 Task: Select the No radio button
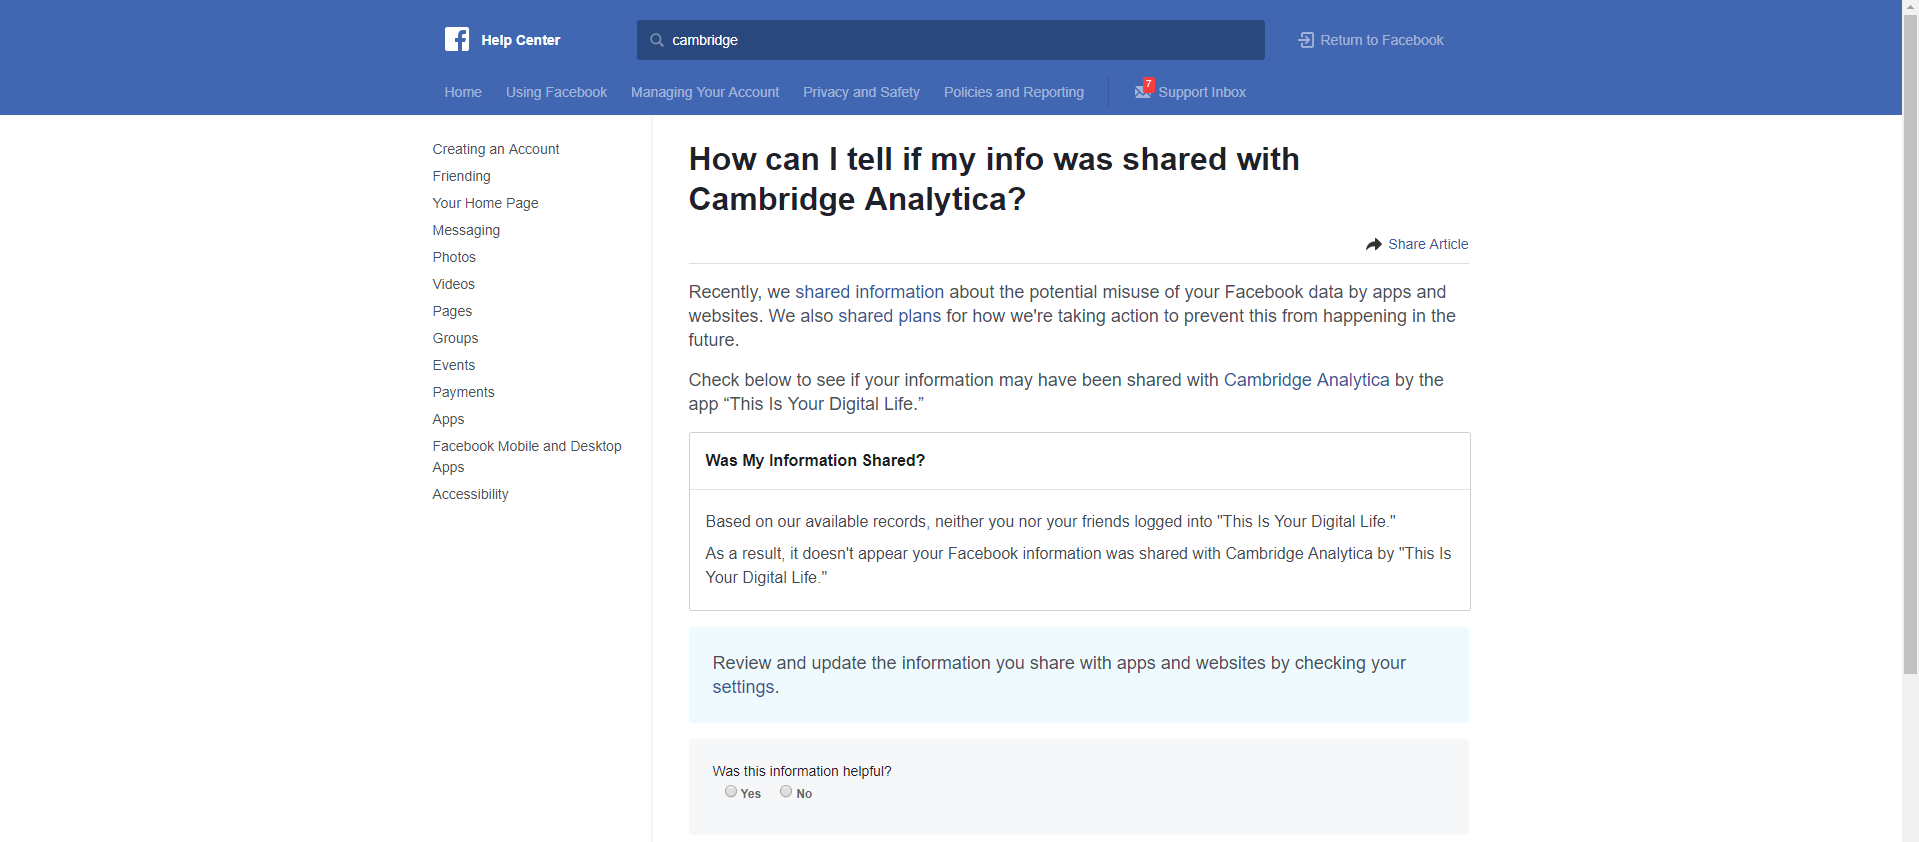tap(786, 791)
